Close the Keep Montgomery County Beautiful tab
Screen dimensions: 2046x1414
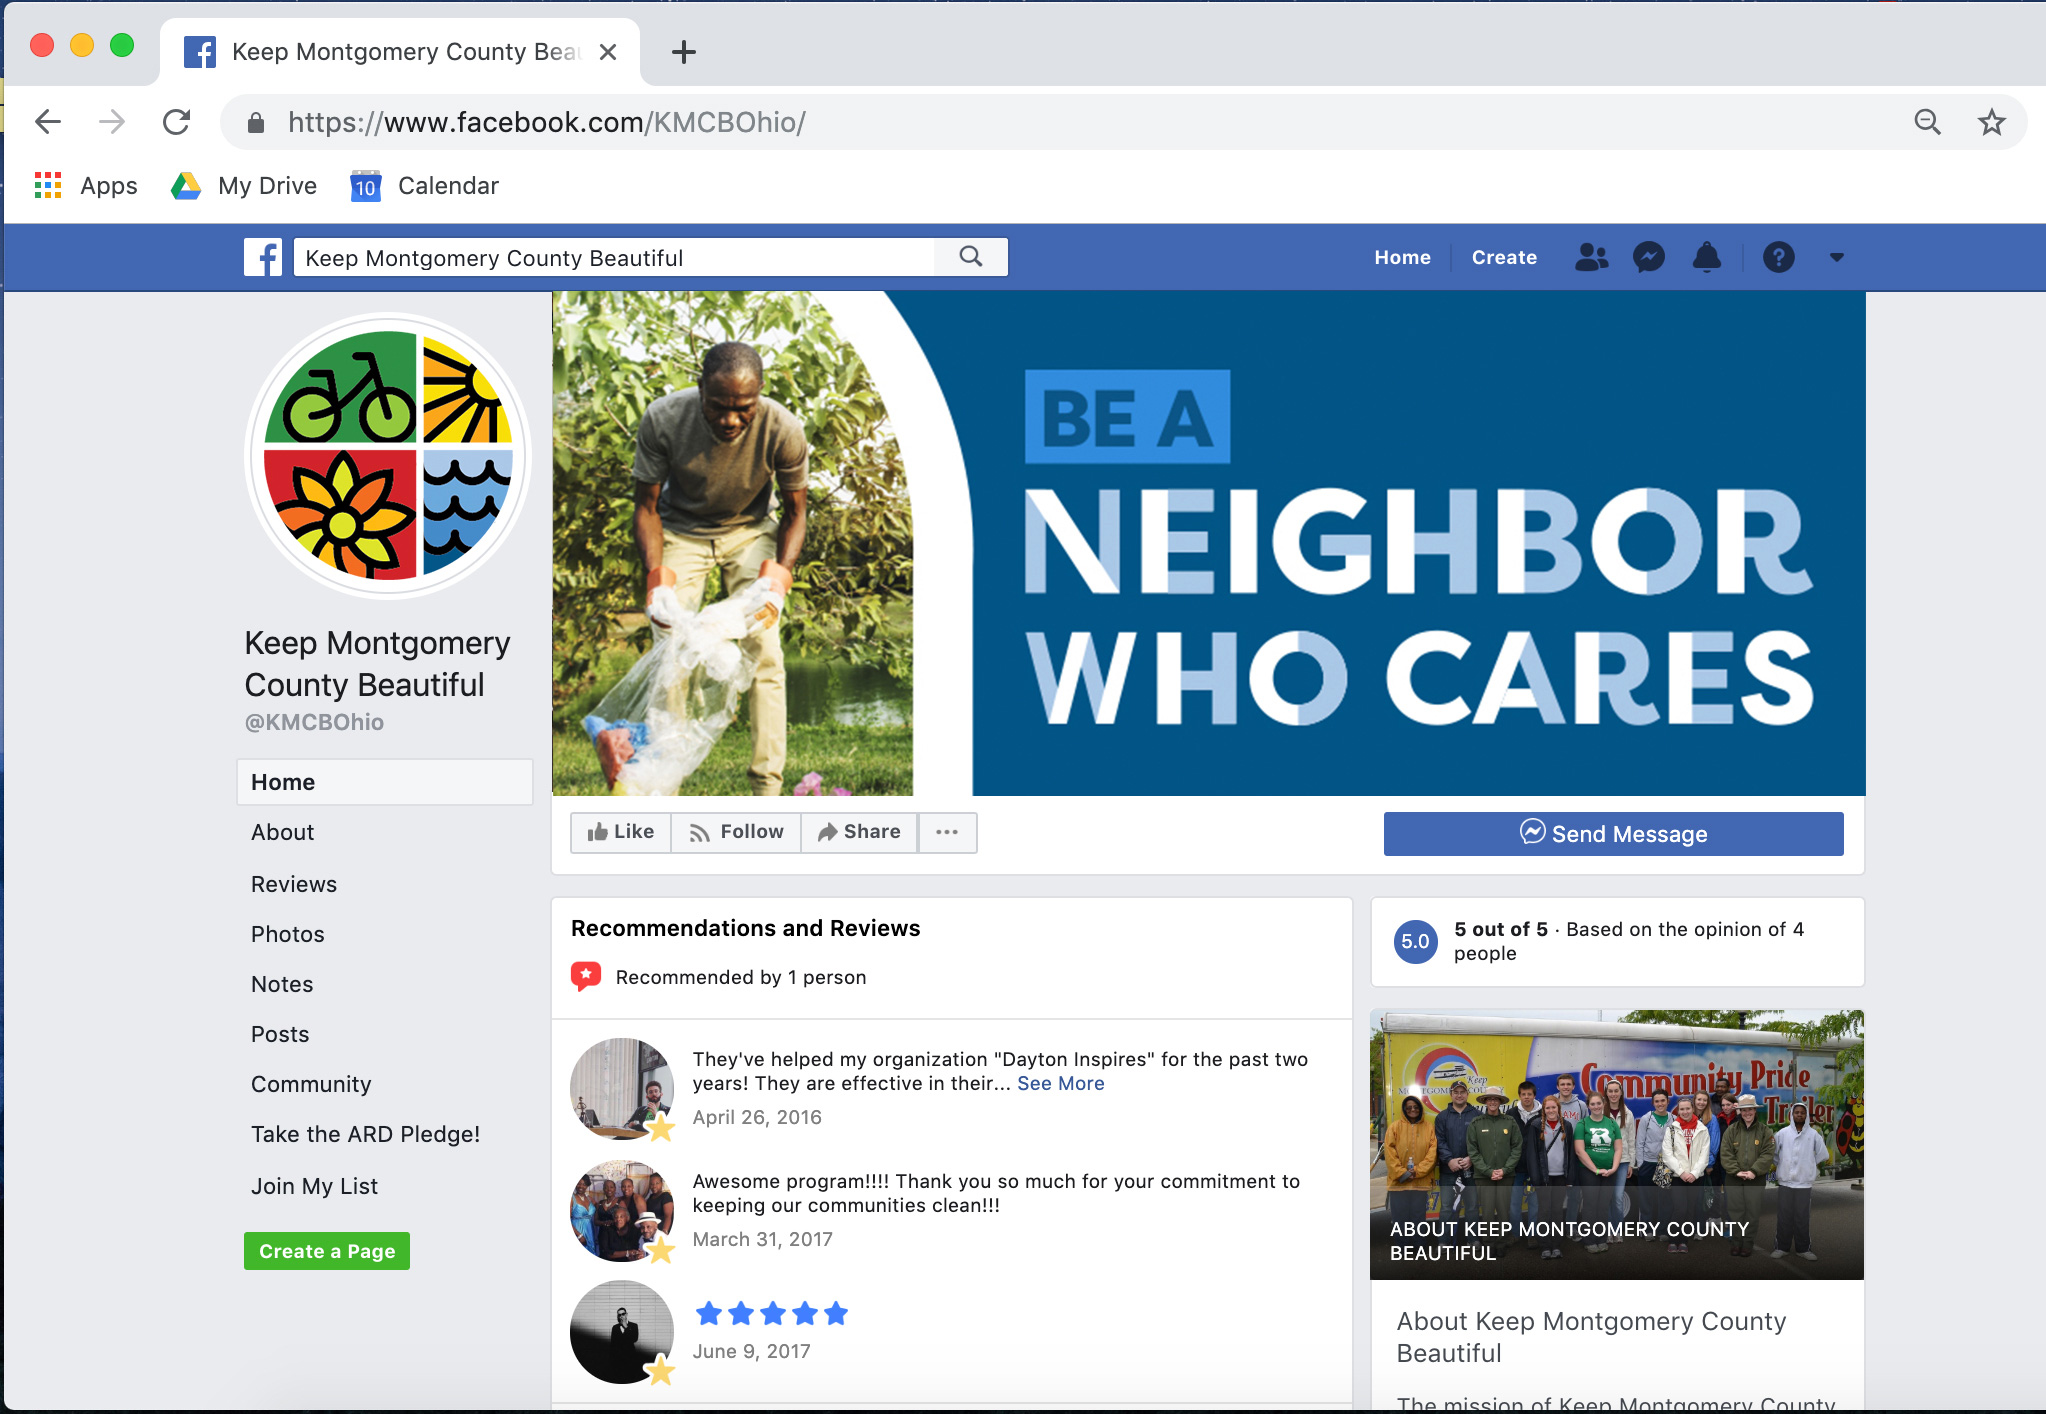tap(608, 52)
